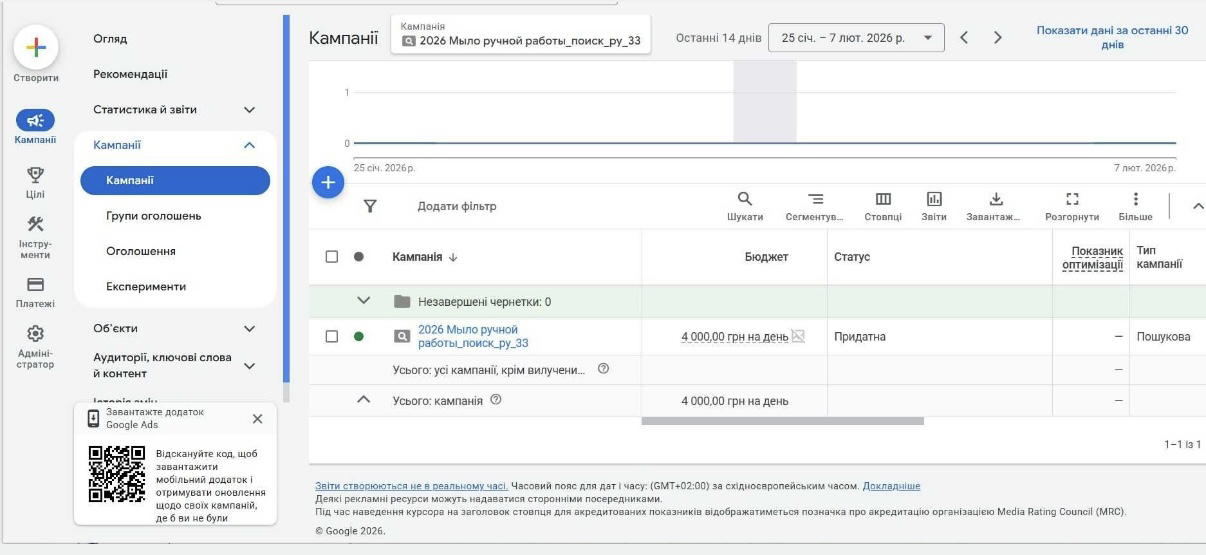Open Експерименти in the sidebar
Viewport: 1206px width, 555px height.
pyautogui.click(x=146, y=286)
